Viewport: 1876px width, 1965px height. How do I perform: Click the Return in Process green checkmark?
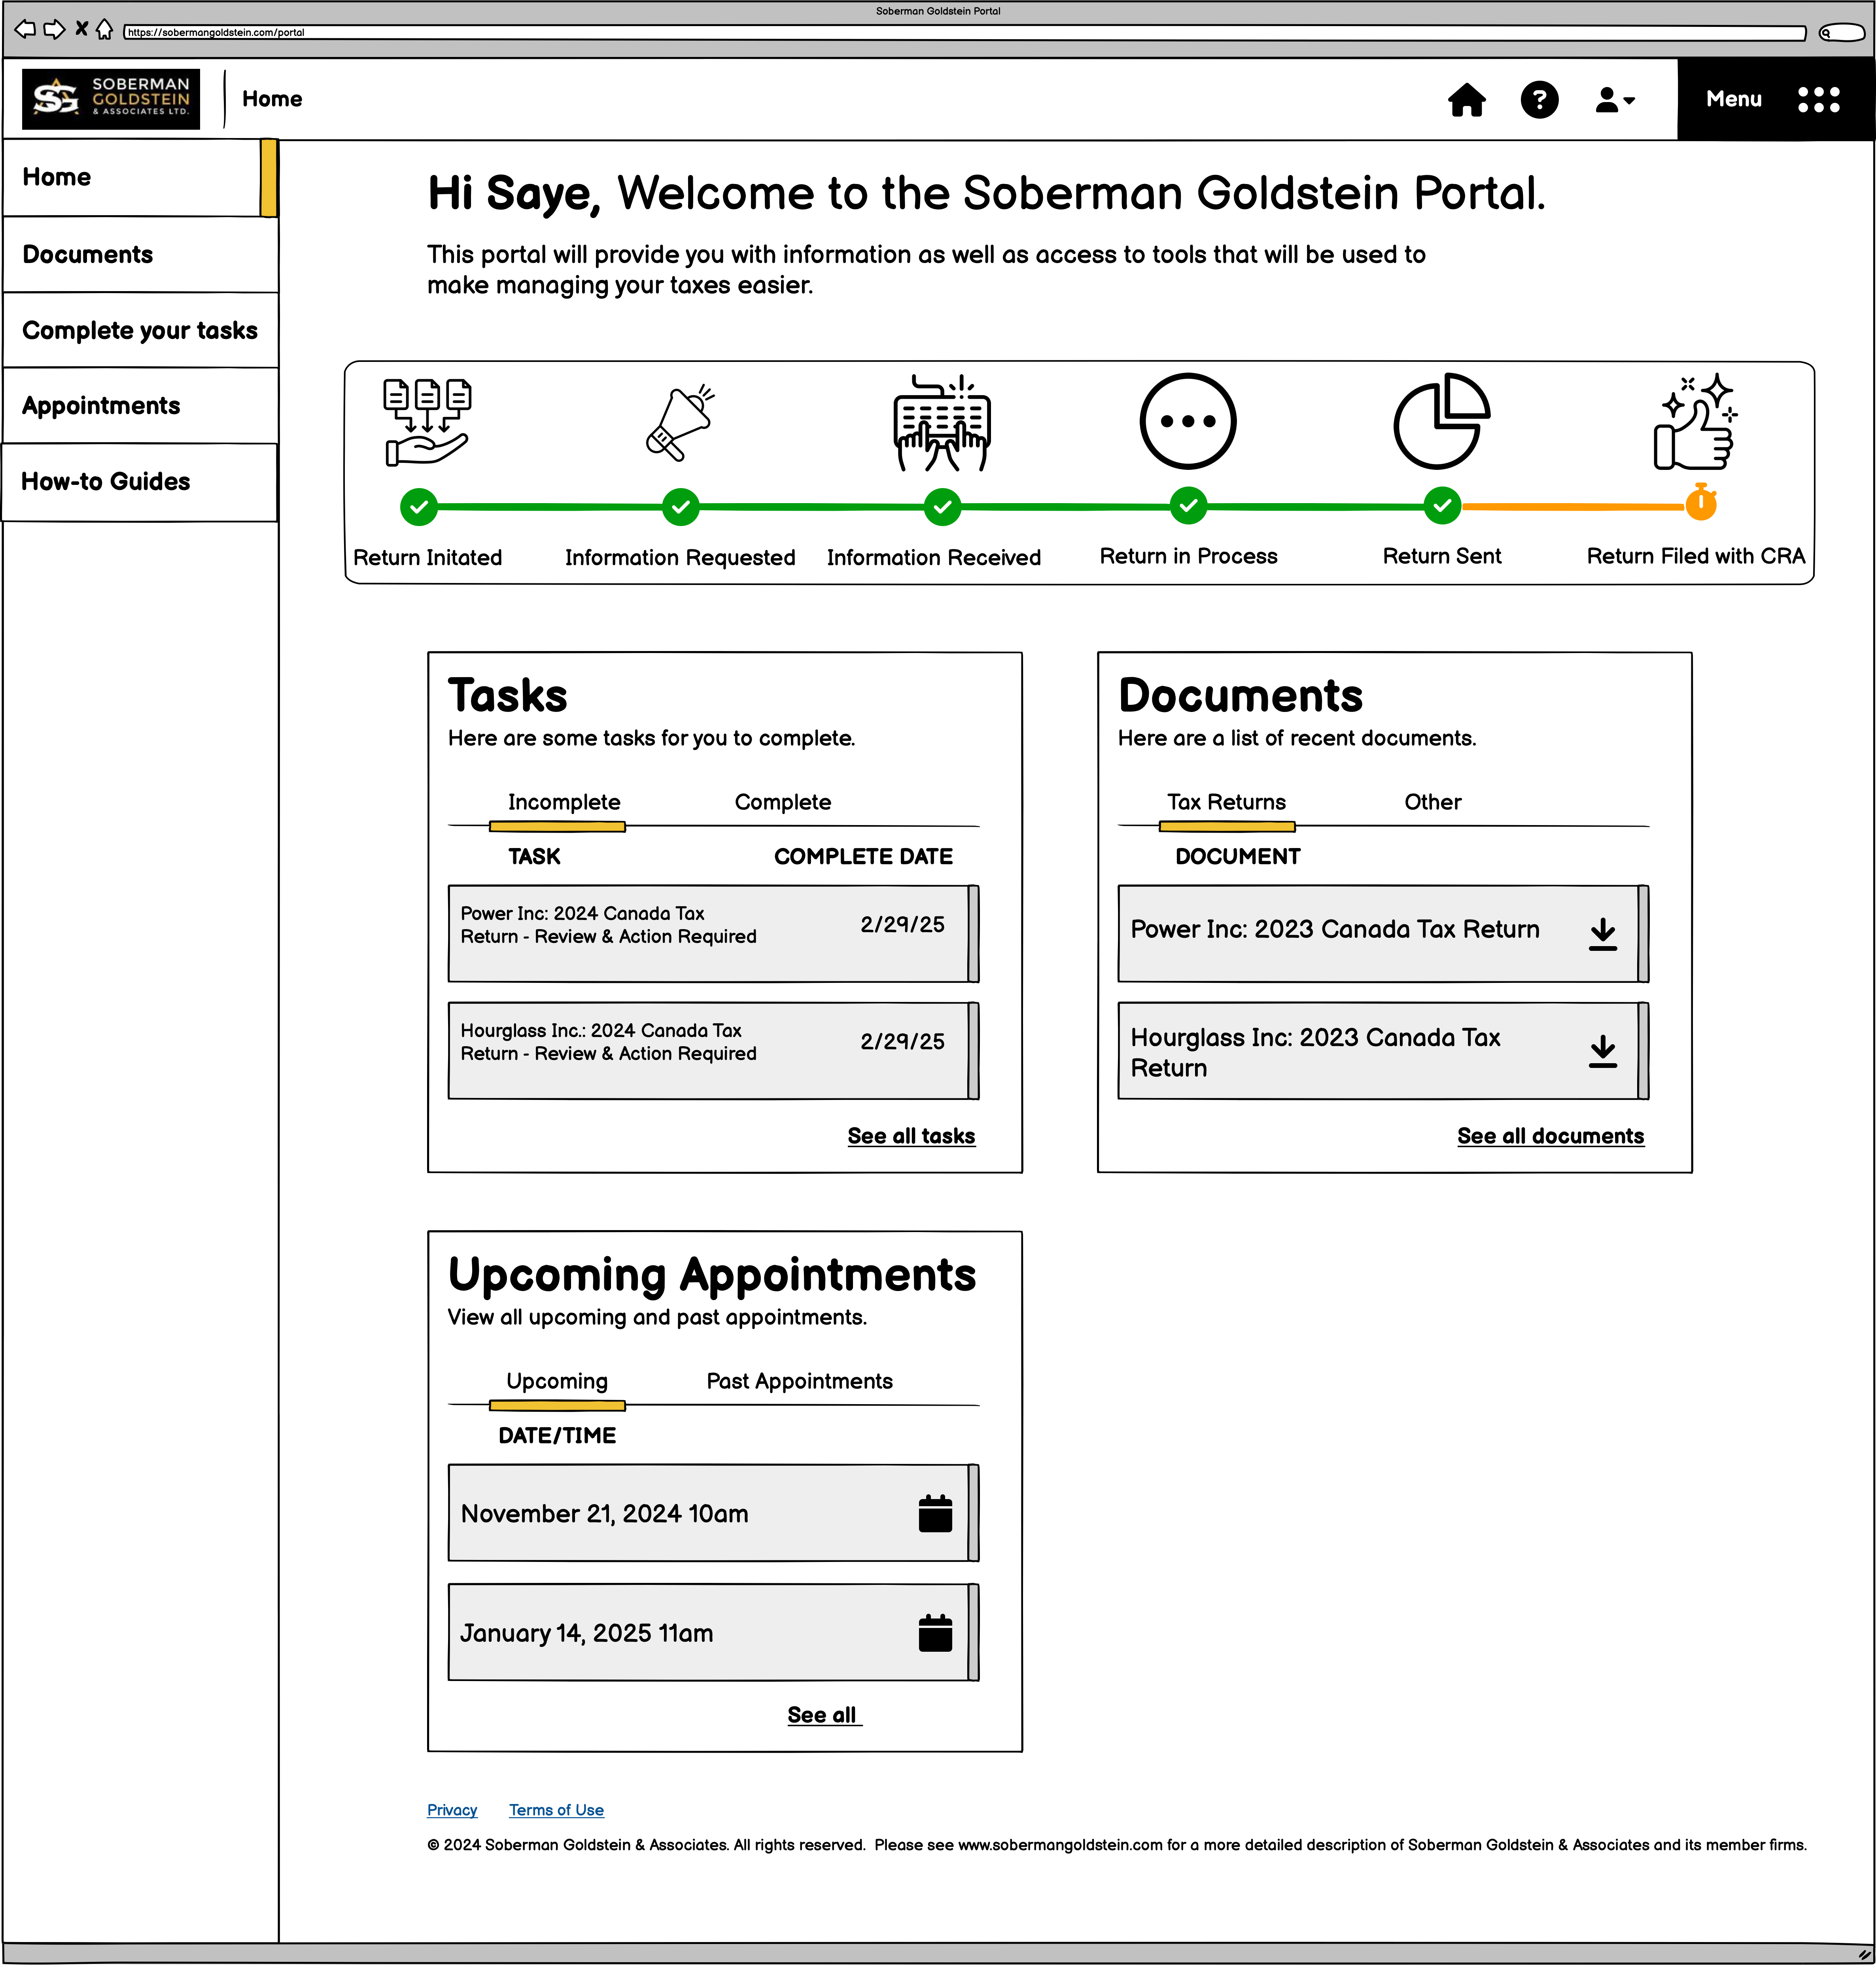[1188, 506]
